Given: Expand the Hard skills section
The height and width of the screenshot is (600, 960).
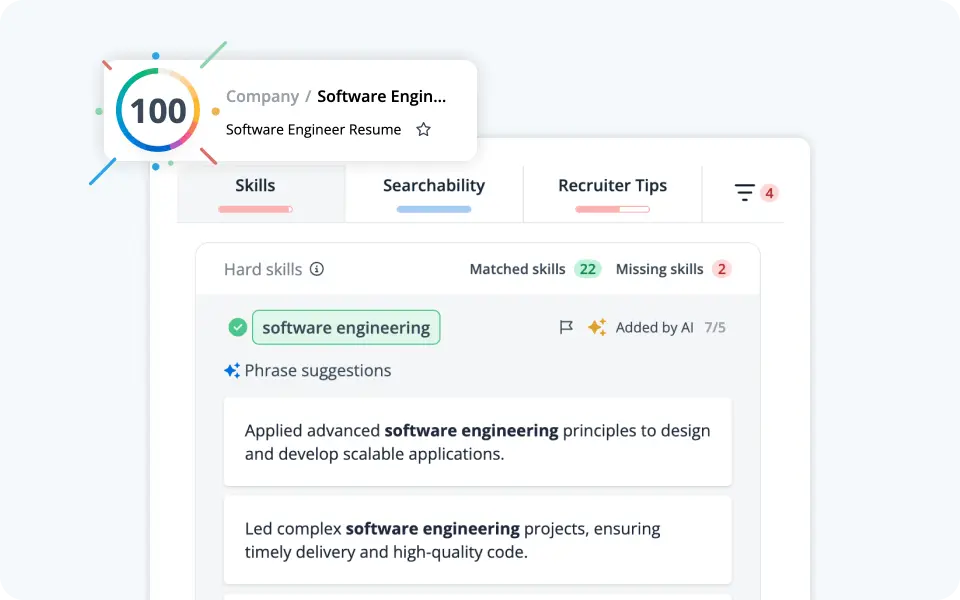Looking at the screenshot, I should 263,269.
